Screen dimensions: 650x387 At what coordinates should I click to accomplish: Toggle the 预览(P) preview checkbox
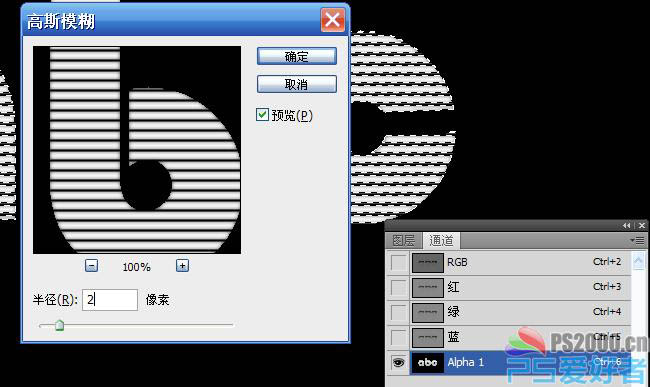point(262,114)
